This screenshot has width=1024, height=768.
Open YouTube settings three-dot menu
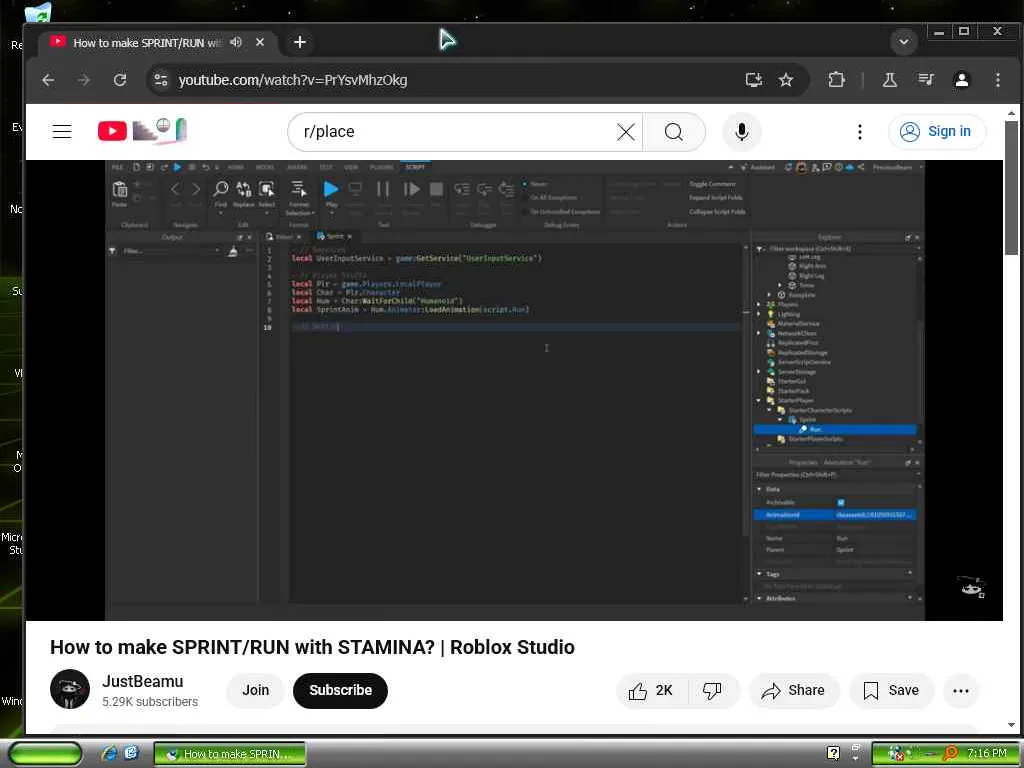click(x=859, y=132)
